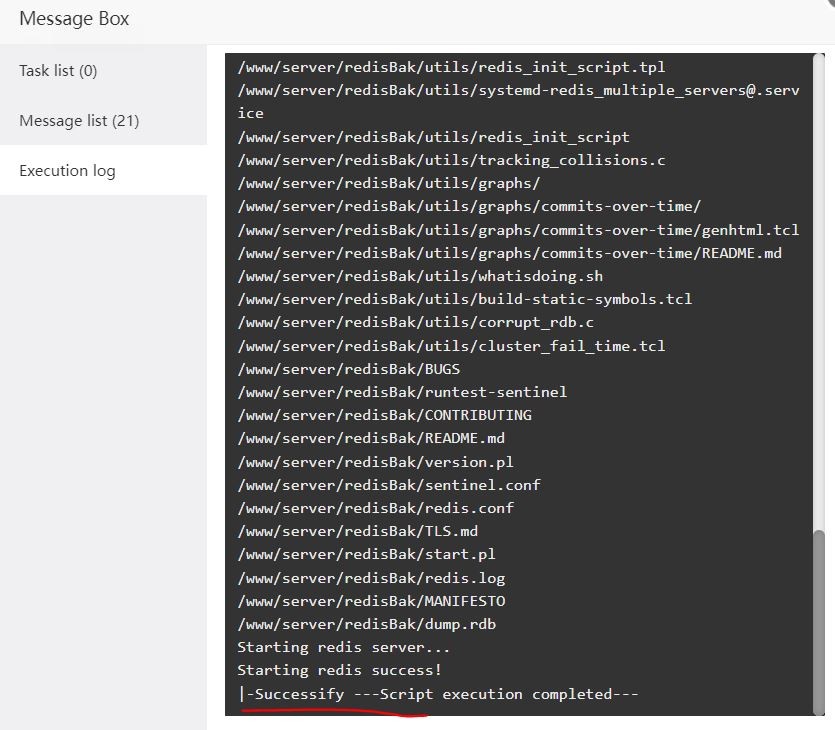
Task: Click the 'Starting redis success!' log line
Action: [339, 670]
